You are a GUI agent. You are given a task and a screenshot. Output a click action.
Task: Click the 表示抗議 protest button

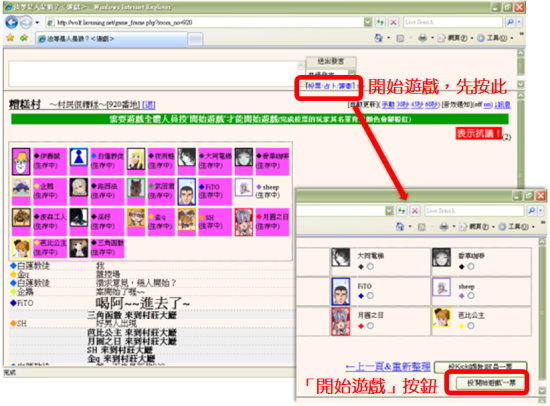pos(478,133)
